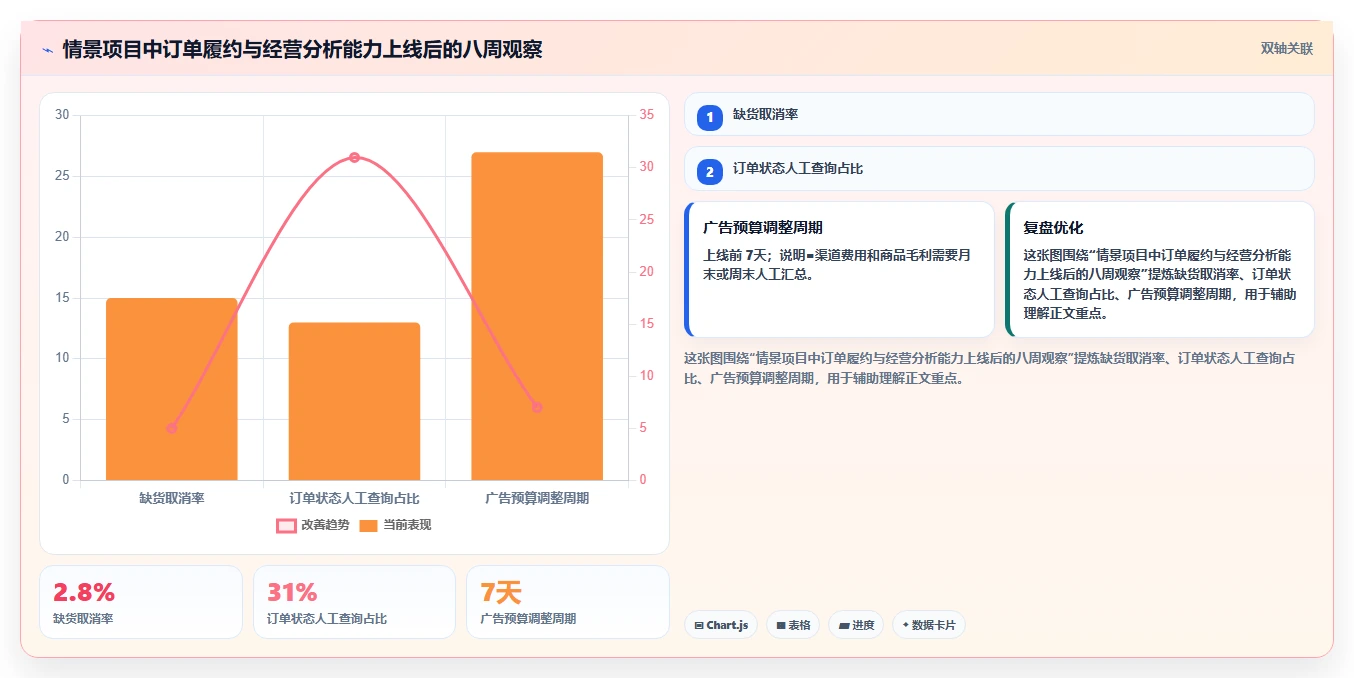Click the 广告预算调整周期 x-axis label
This screenshot has height=678, width=1354.
(537, 497)
